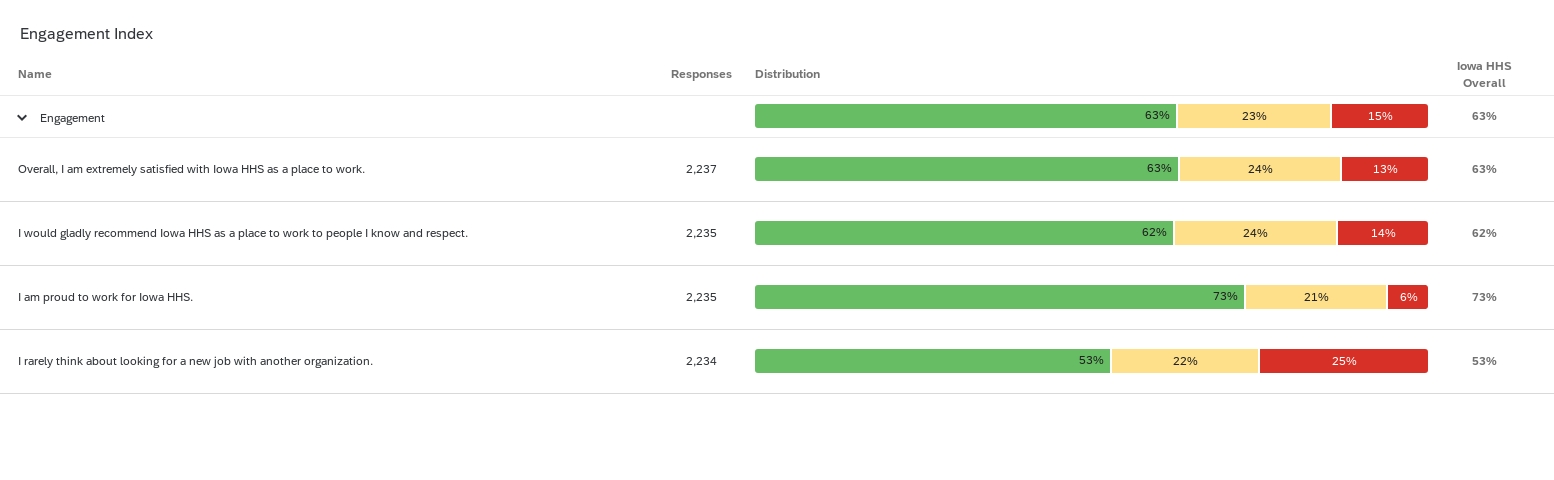Viewport: 1554px width, 480px height.
Task: Click the Iowa HHS Overall column header
Action: (x=1484, y=74)
